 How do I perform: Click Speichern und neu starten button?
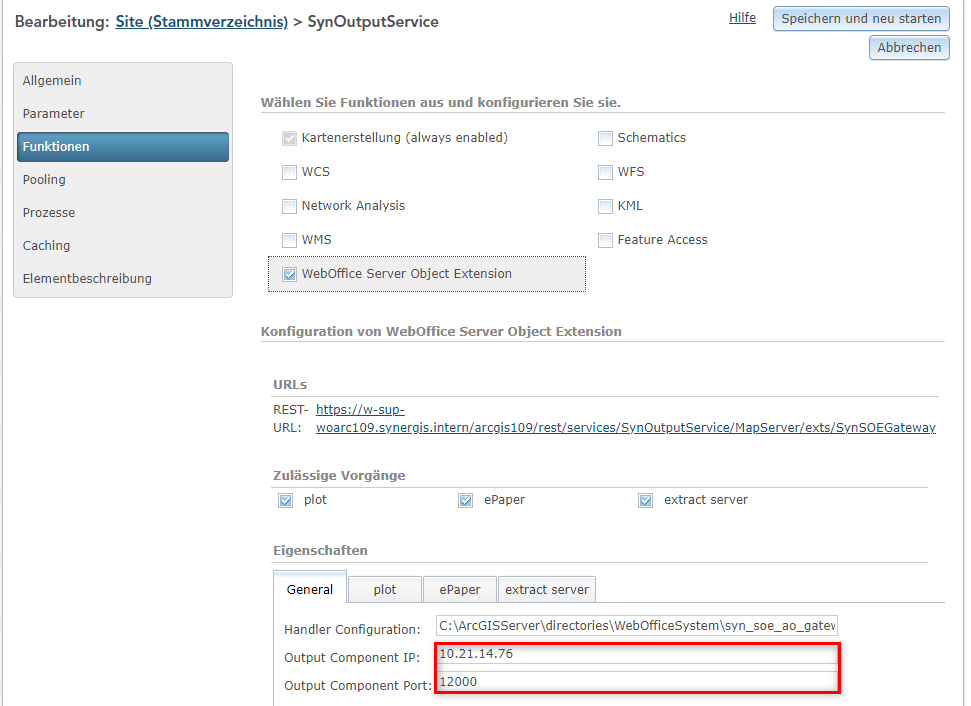861,18
